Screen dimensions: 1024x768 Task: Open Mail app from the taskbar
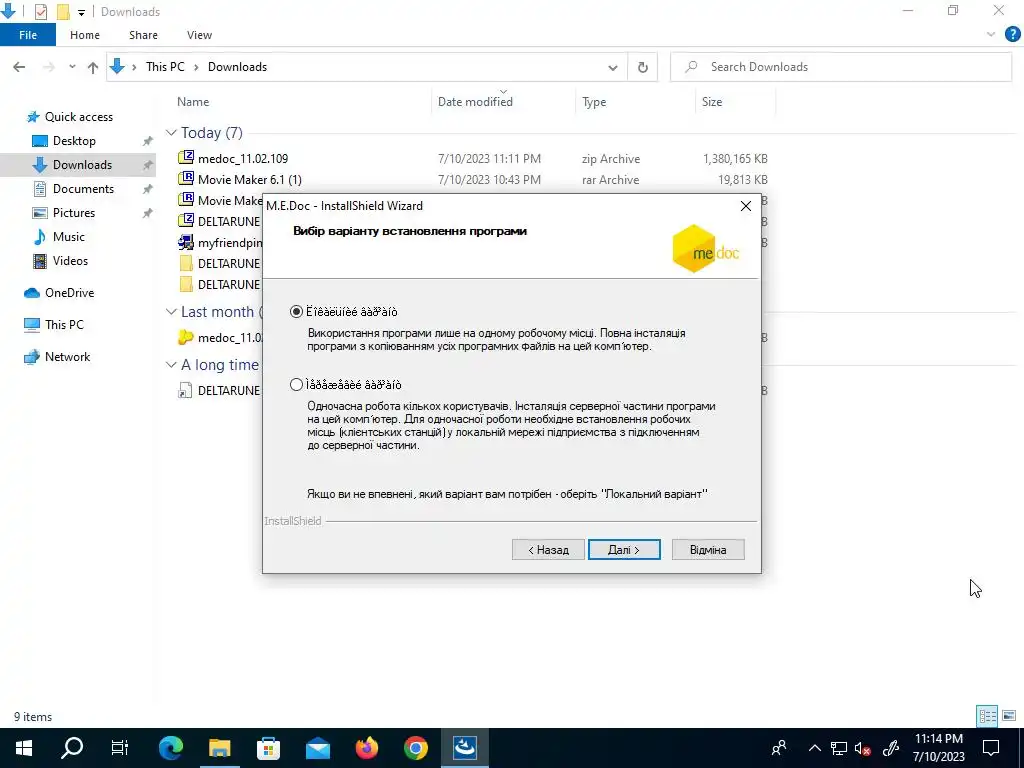click(x=318, y=748)
